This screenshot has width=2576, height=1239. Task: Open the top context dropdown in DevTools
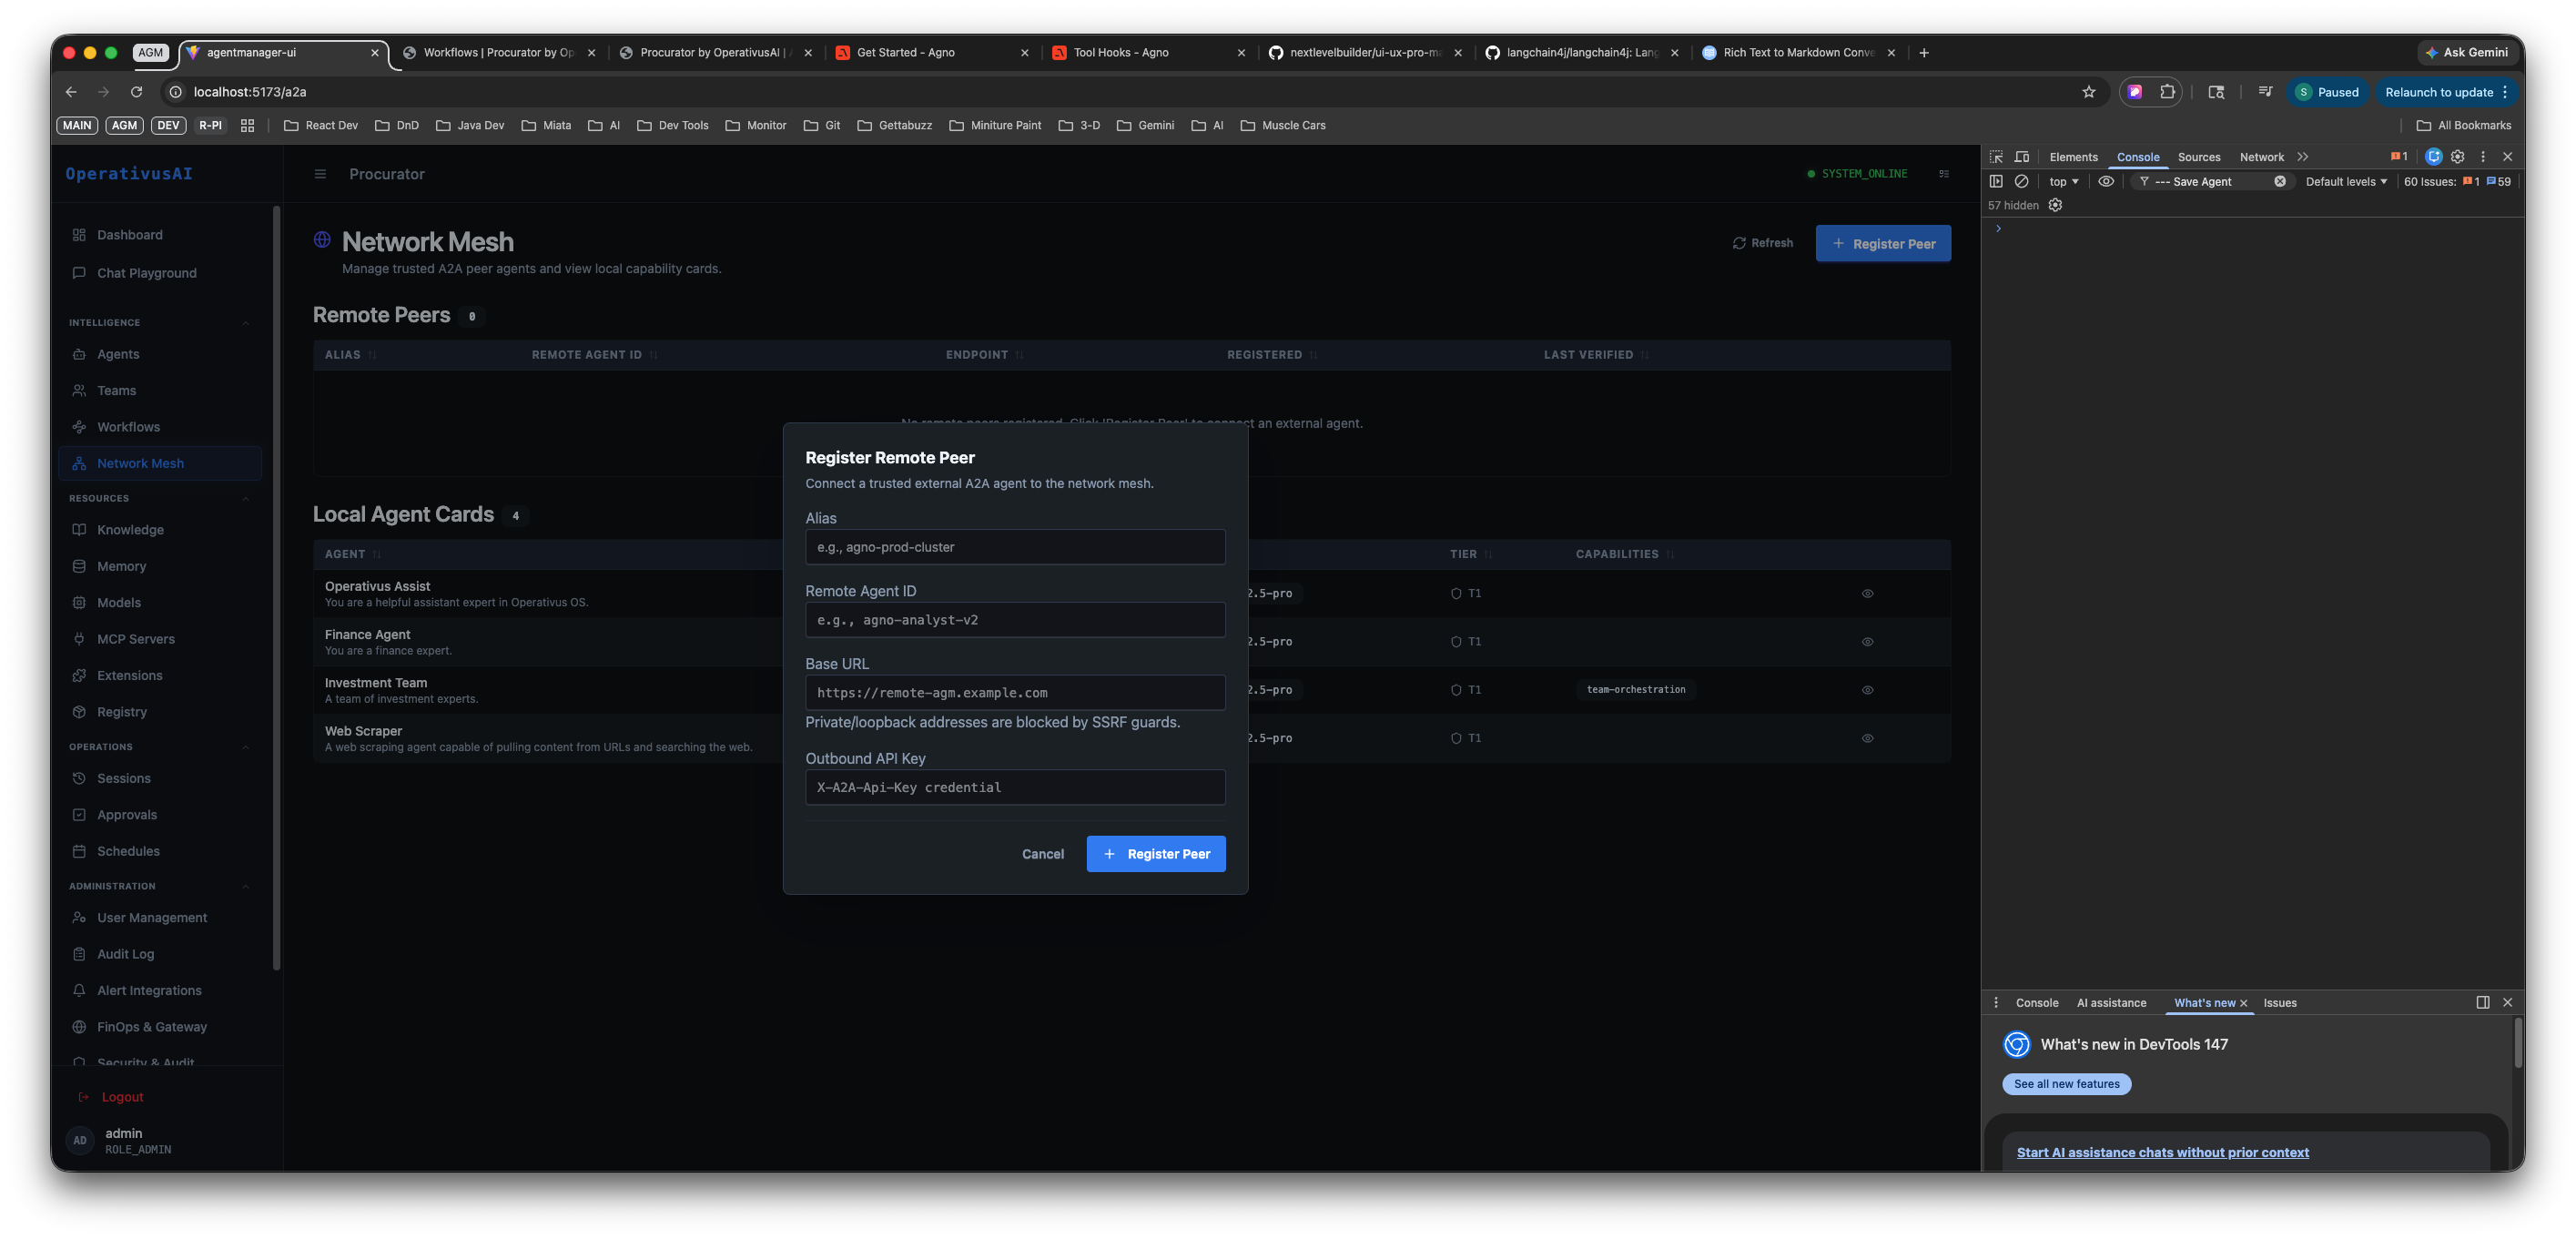pos(2063,182)
